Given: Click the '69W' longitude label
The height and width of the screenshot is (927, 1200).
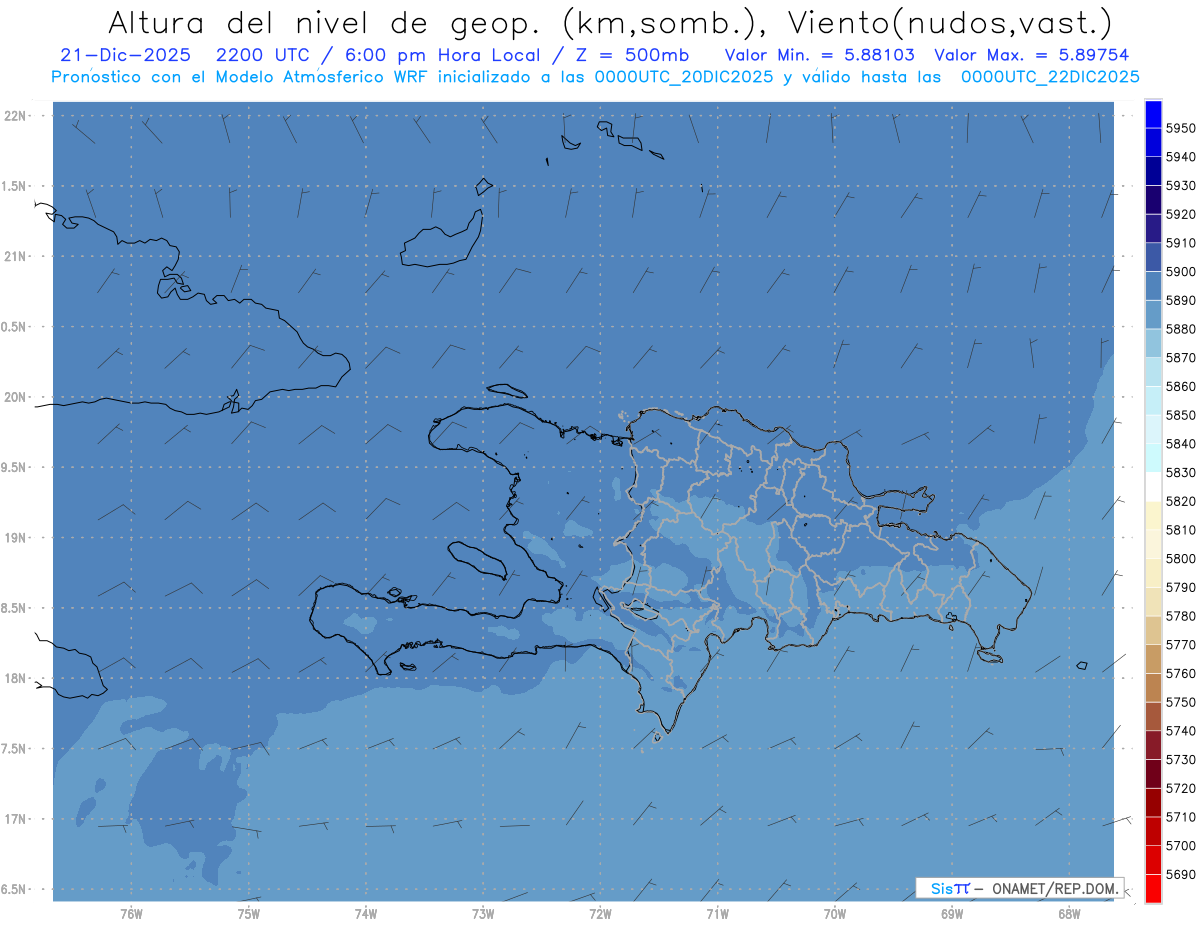Looking at the screenshot, I should pyautogui.click(x=952, y=913).
